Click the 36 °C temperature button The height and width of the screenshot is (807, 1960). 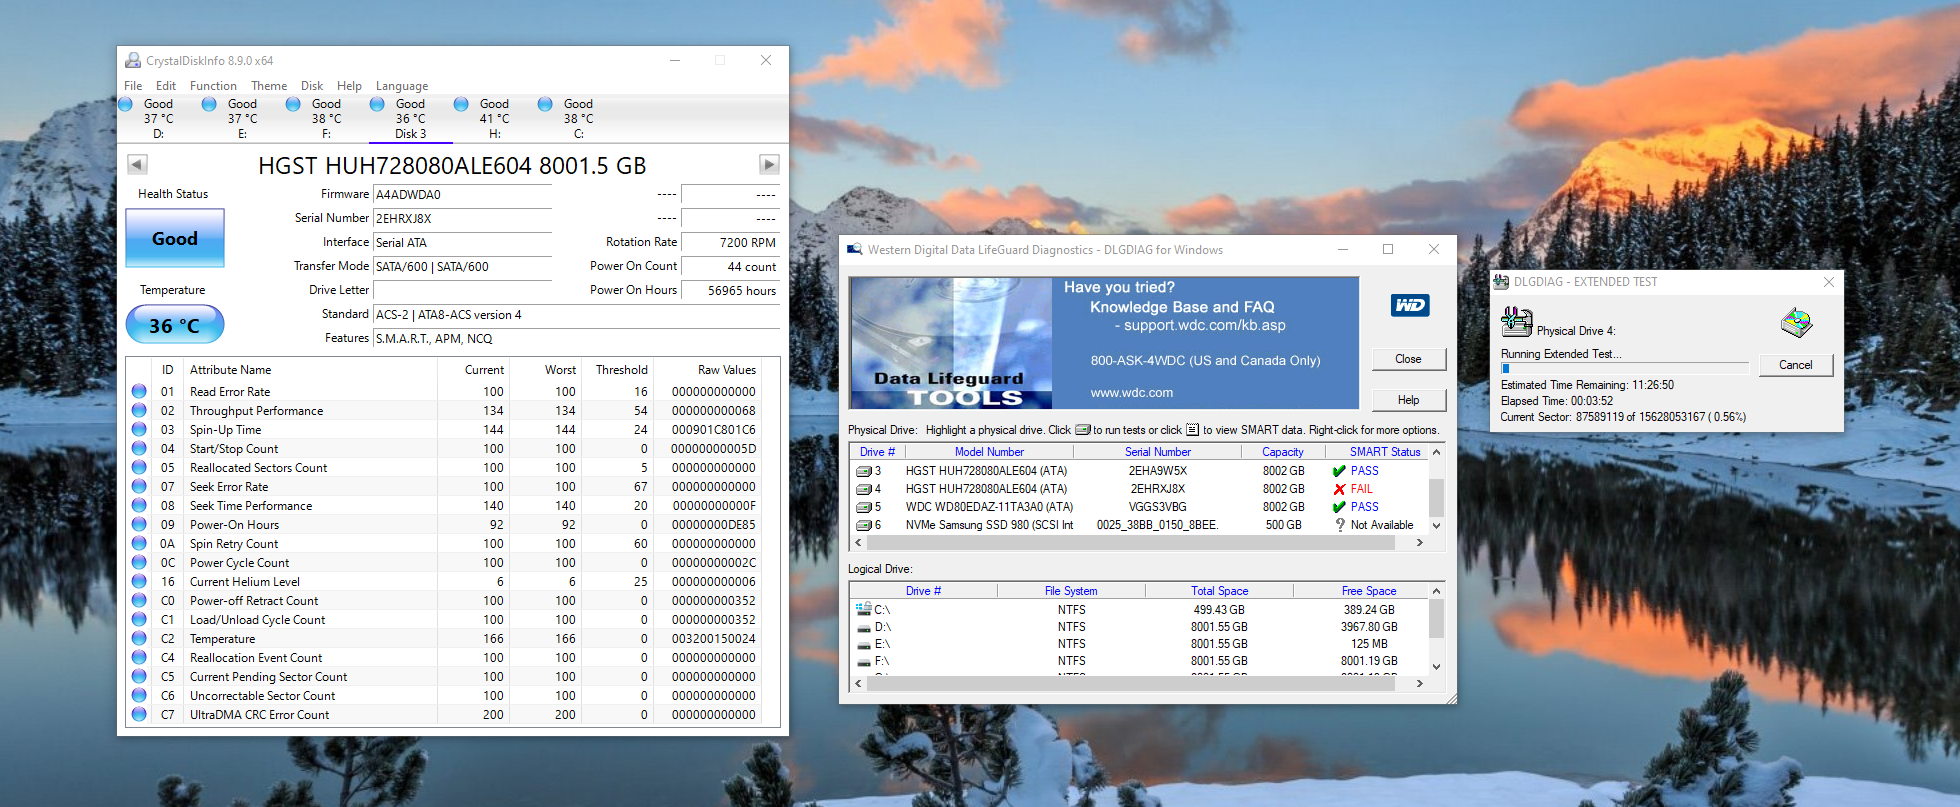pos(175,325)
